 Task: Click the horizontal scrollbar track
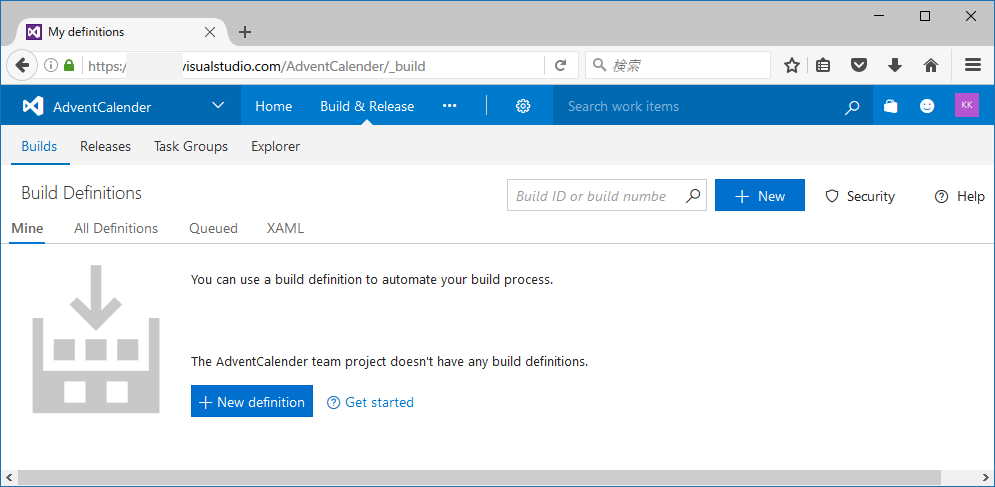[497, 477]
